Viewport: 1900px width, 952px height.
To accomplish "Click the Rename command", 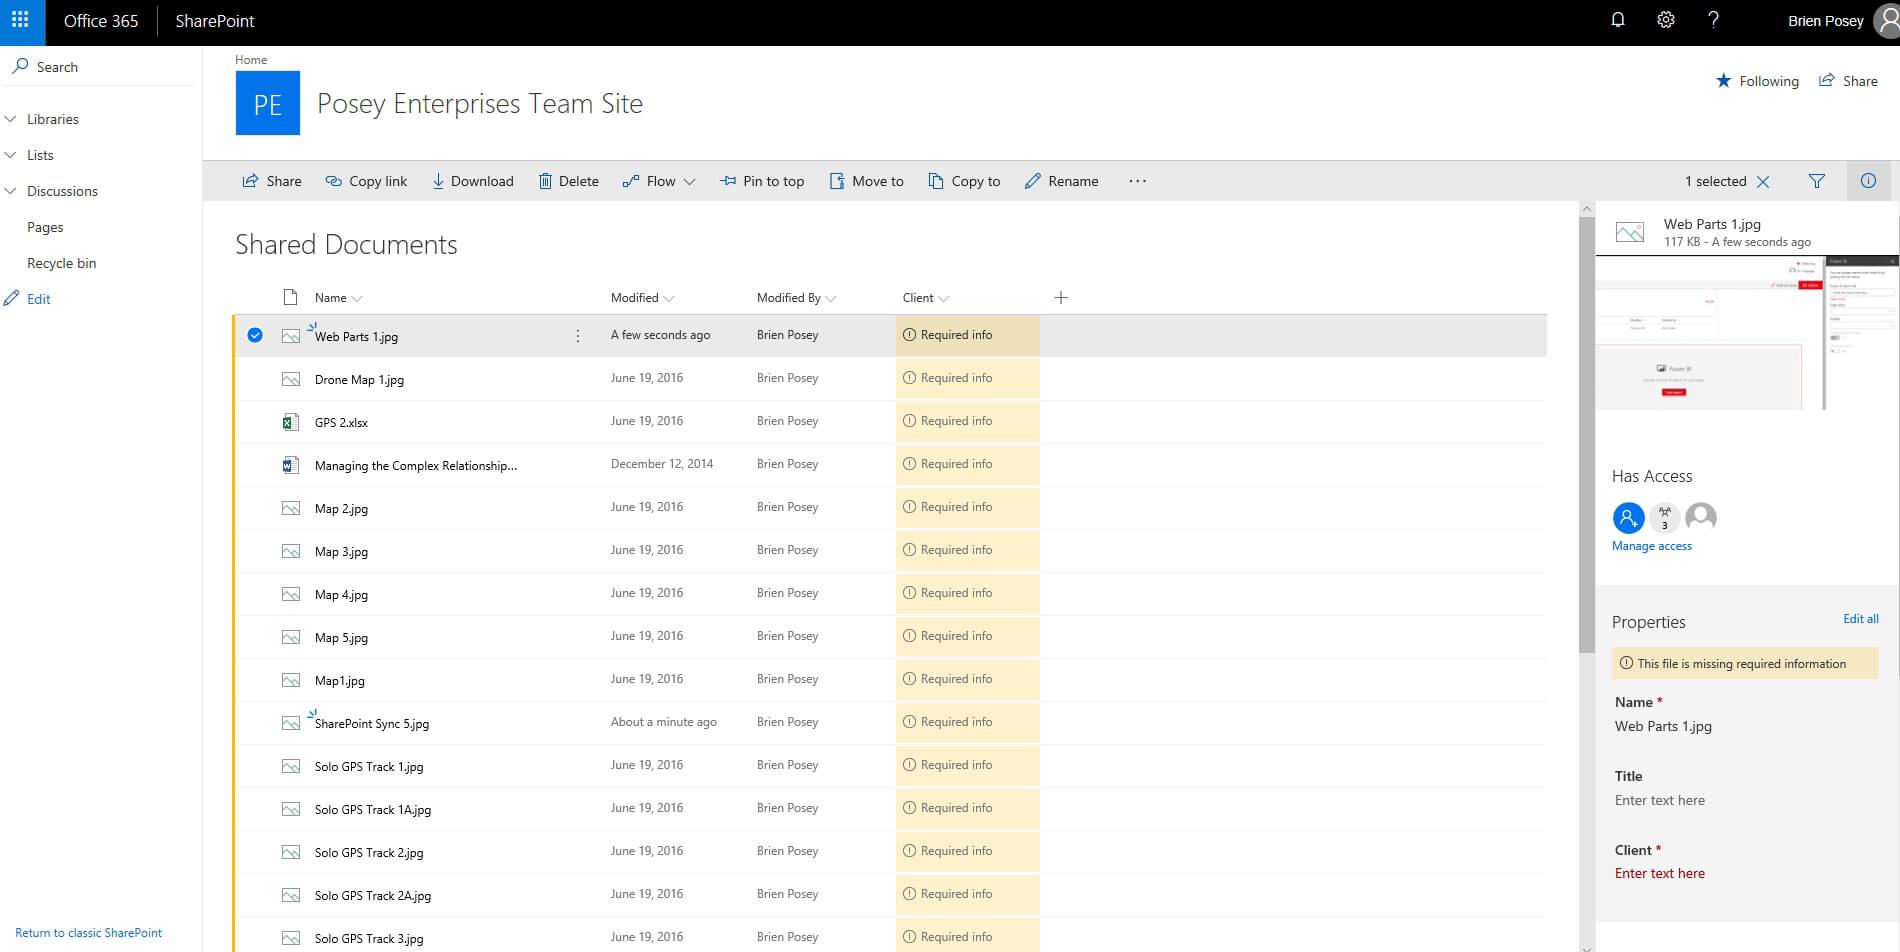I will 1062,181.
